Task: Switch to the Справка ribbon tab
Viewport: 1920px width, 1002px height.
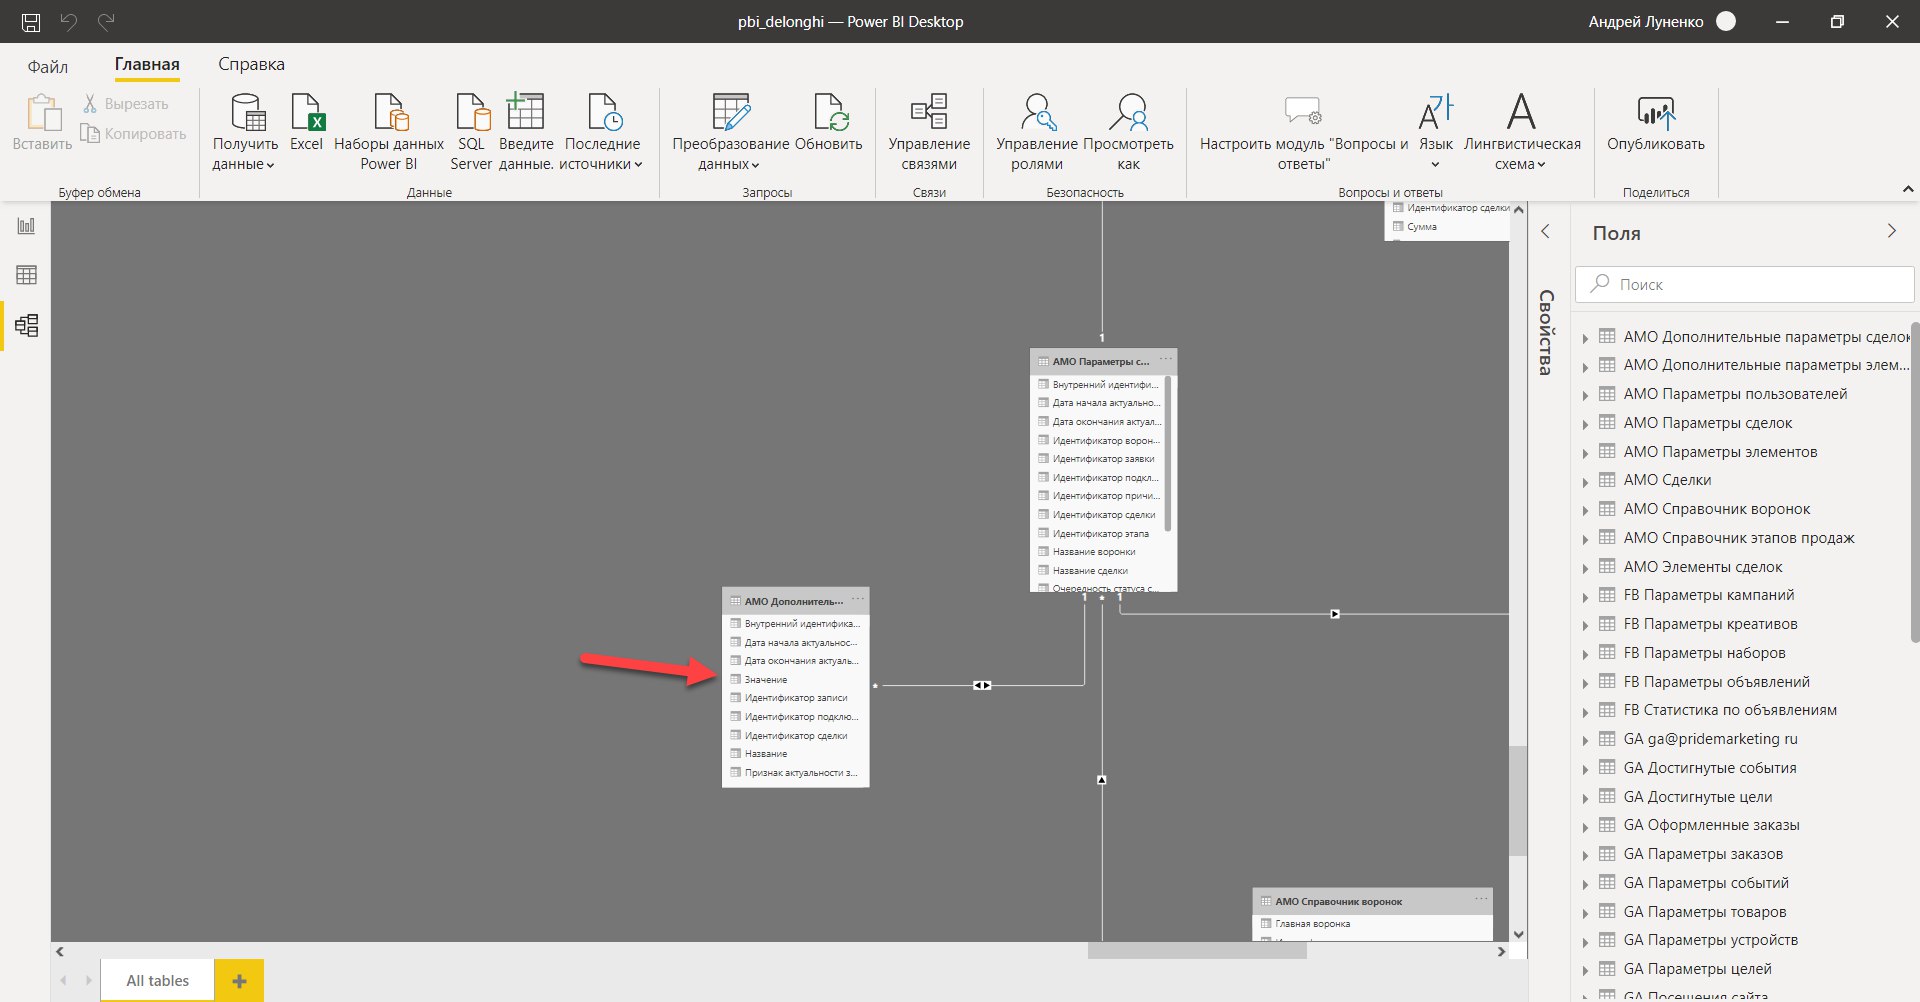Action: coord(251,65)
